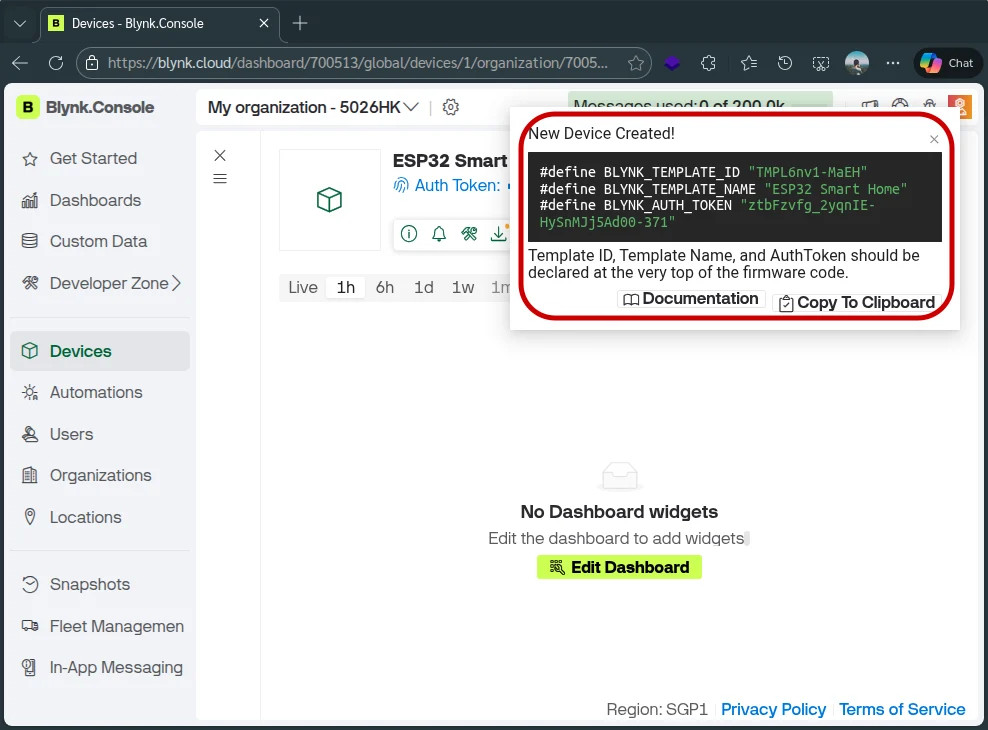Open the browser tab list dropdown
The image size is (988, 730).
(x=20, y=23)
